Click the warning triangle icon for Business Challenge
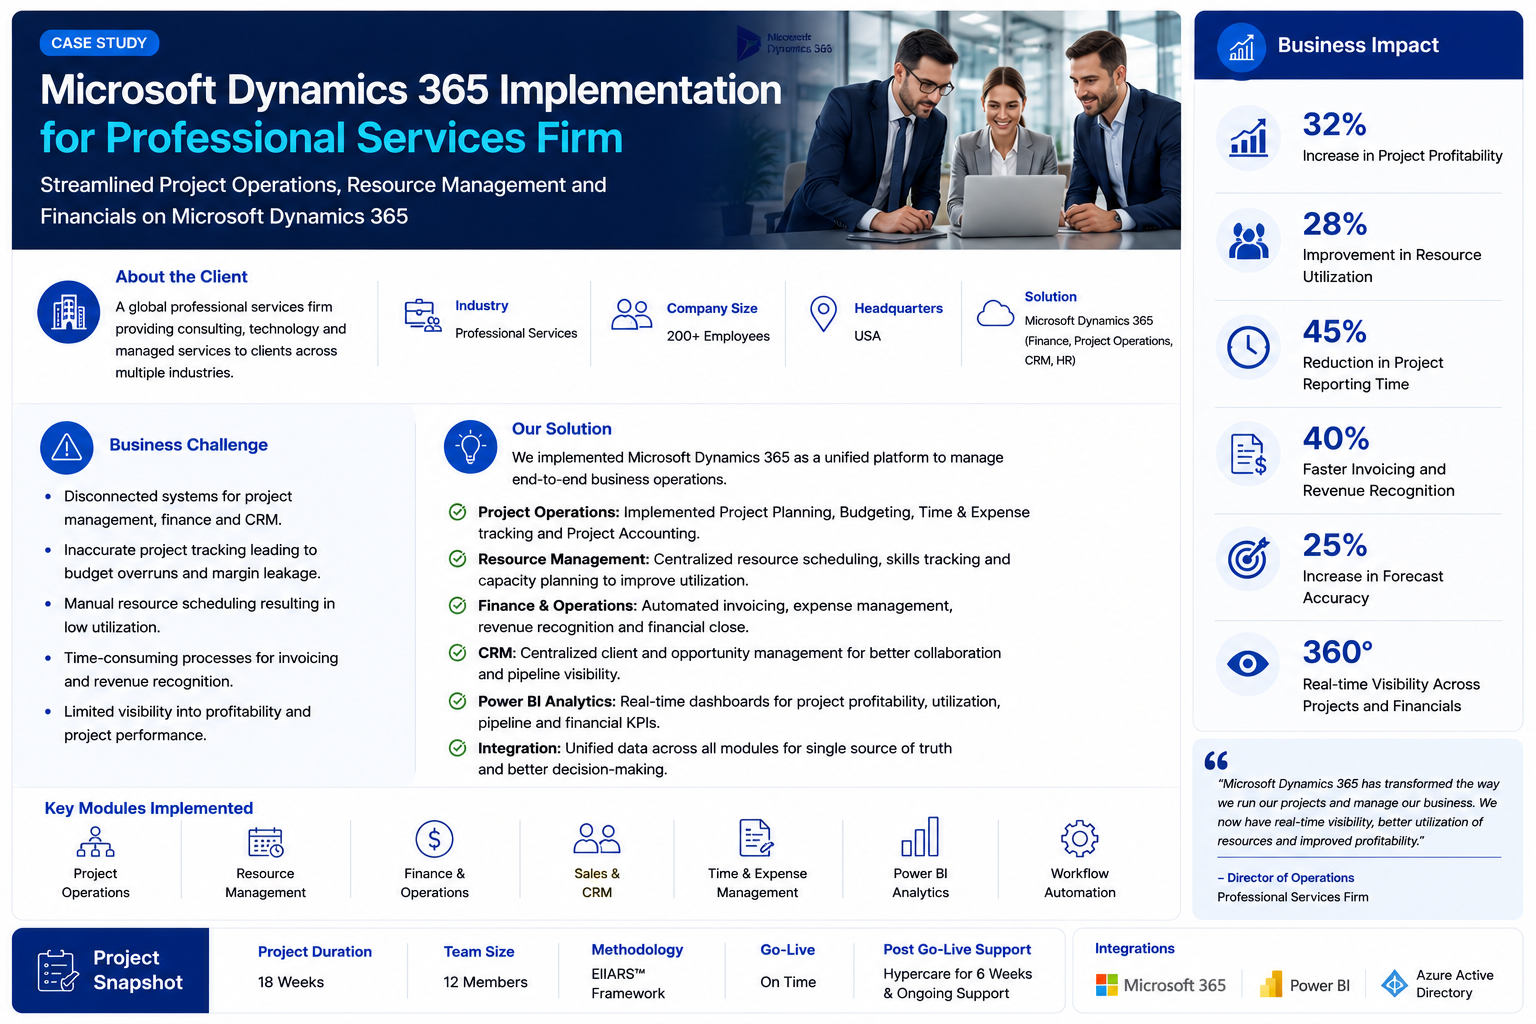The width and height of the screenshot is (1536, 1024). [67, 448]
